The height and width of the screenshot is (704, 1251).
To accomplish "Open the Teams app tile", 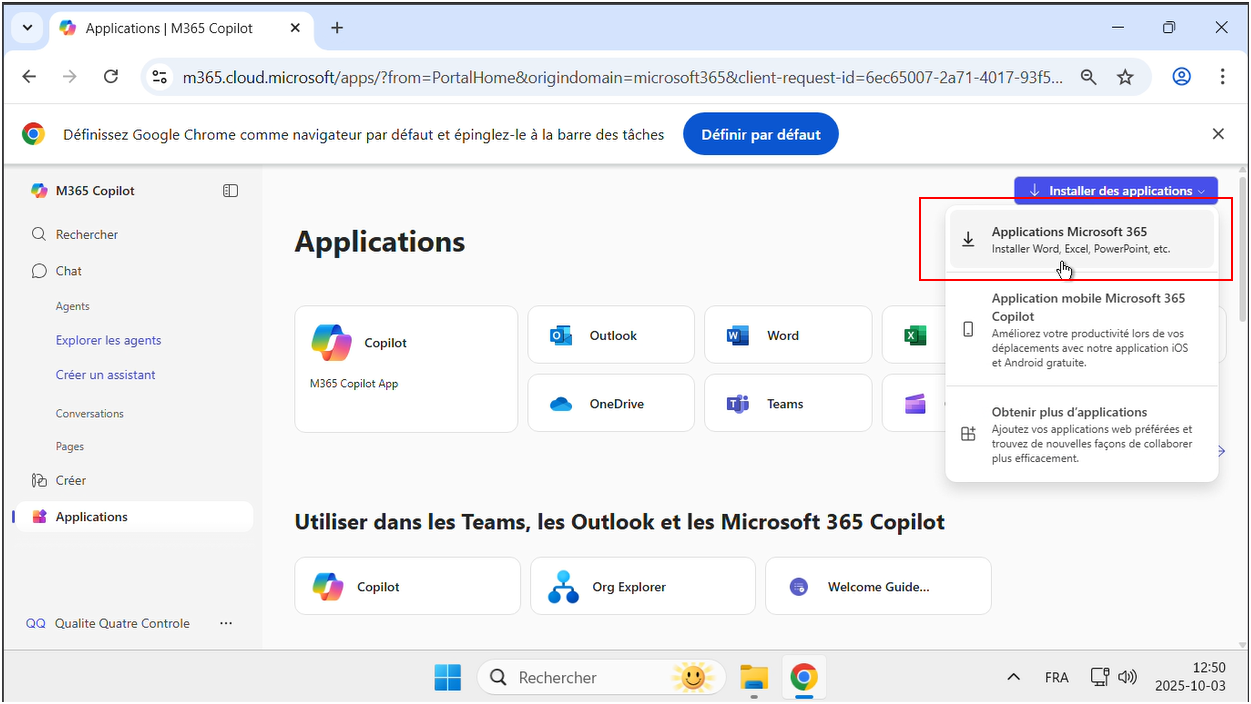I will [787, 403].
